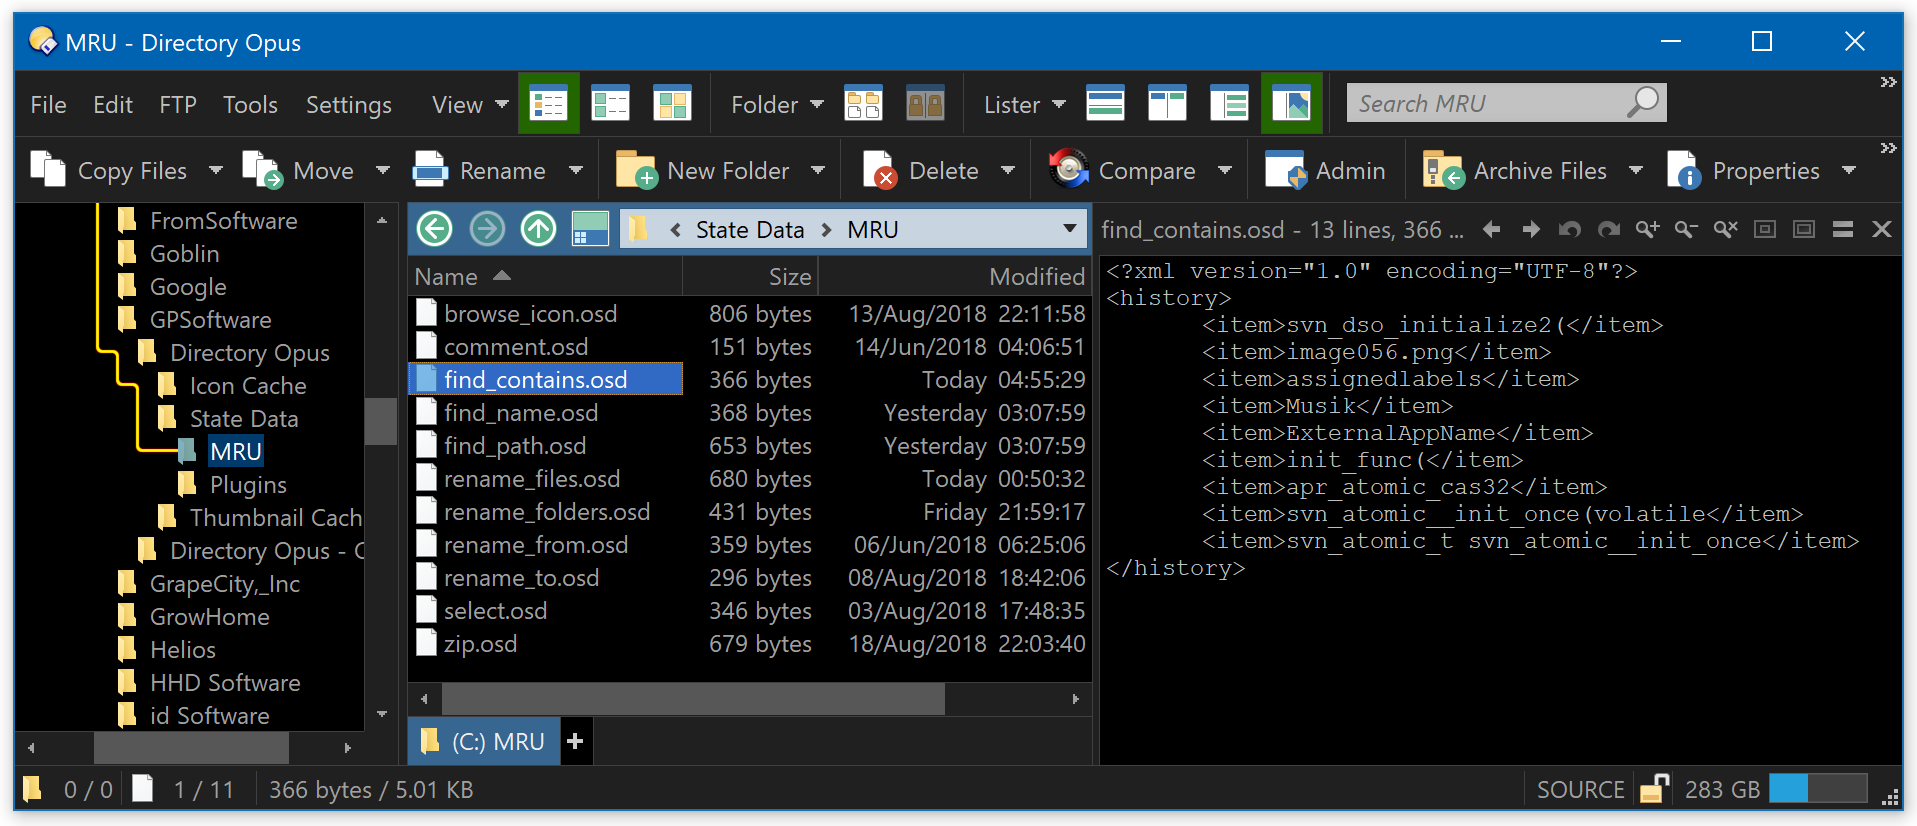Image resolution: width=1917 pixels, height=826 pixels.
Task: Viewer pane: zoom in magnifier icon
Action: click(x=1648, y=229)
